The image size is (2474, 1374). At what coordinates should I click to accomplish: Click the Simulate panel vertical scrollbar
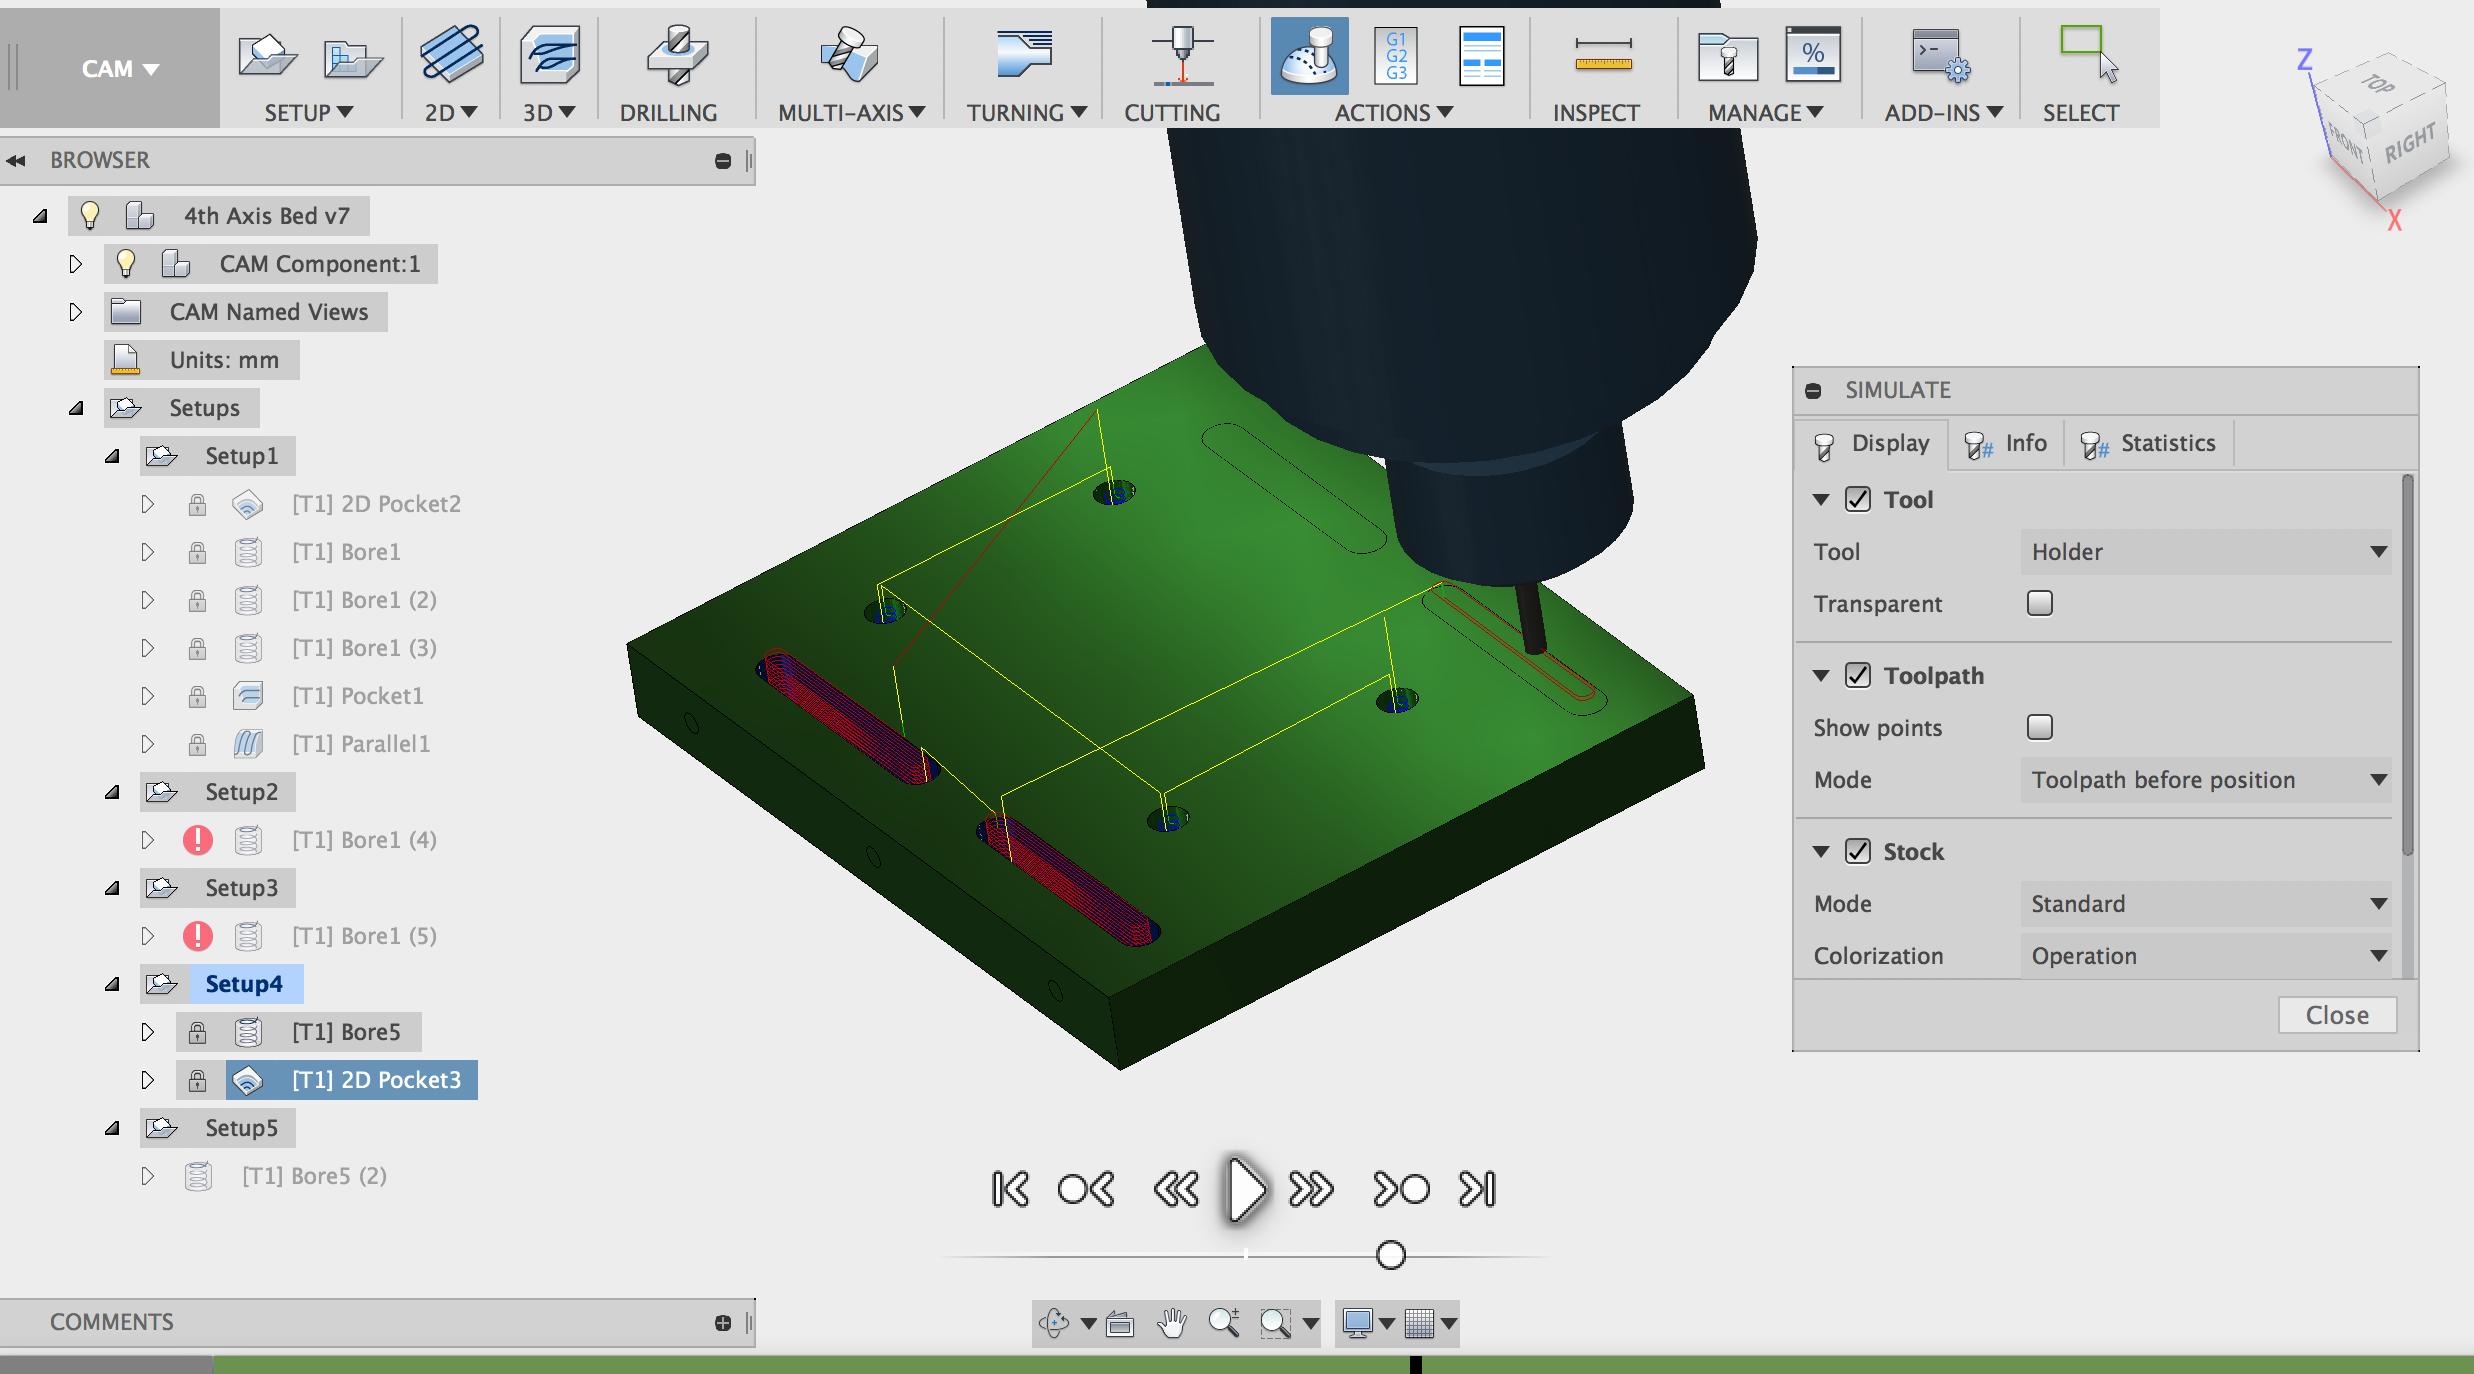pyautogui.click(x=2407, y=665)
